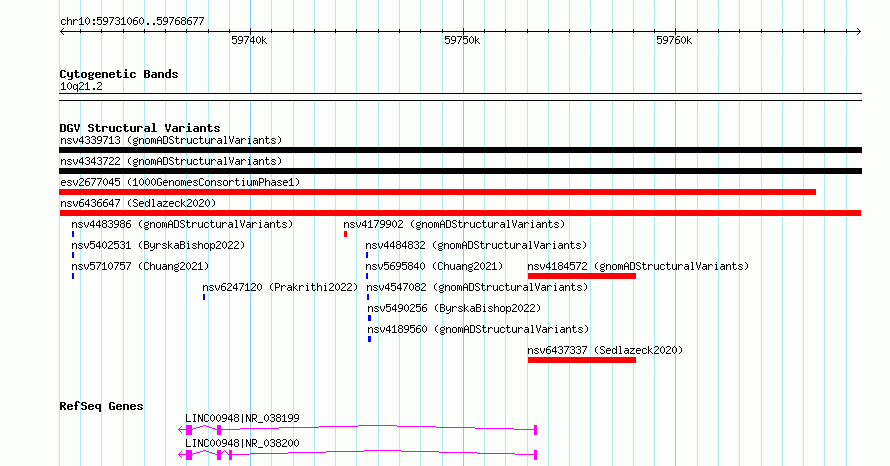
Task: Click the red bar under nsv4184572
Action: [582, 276]
